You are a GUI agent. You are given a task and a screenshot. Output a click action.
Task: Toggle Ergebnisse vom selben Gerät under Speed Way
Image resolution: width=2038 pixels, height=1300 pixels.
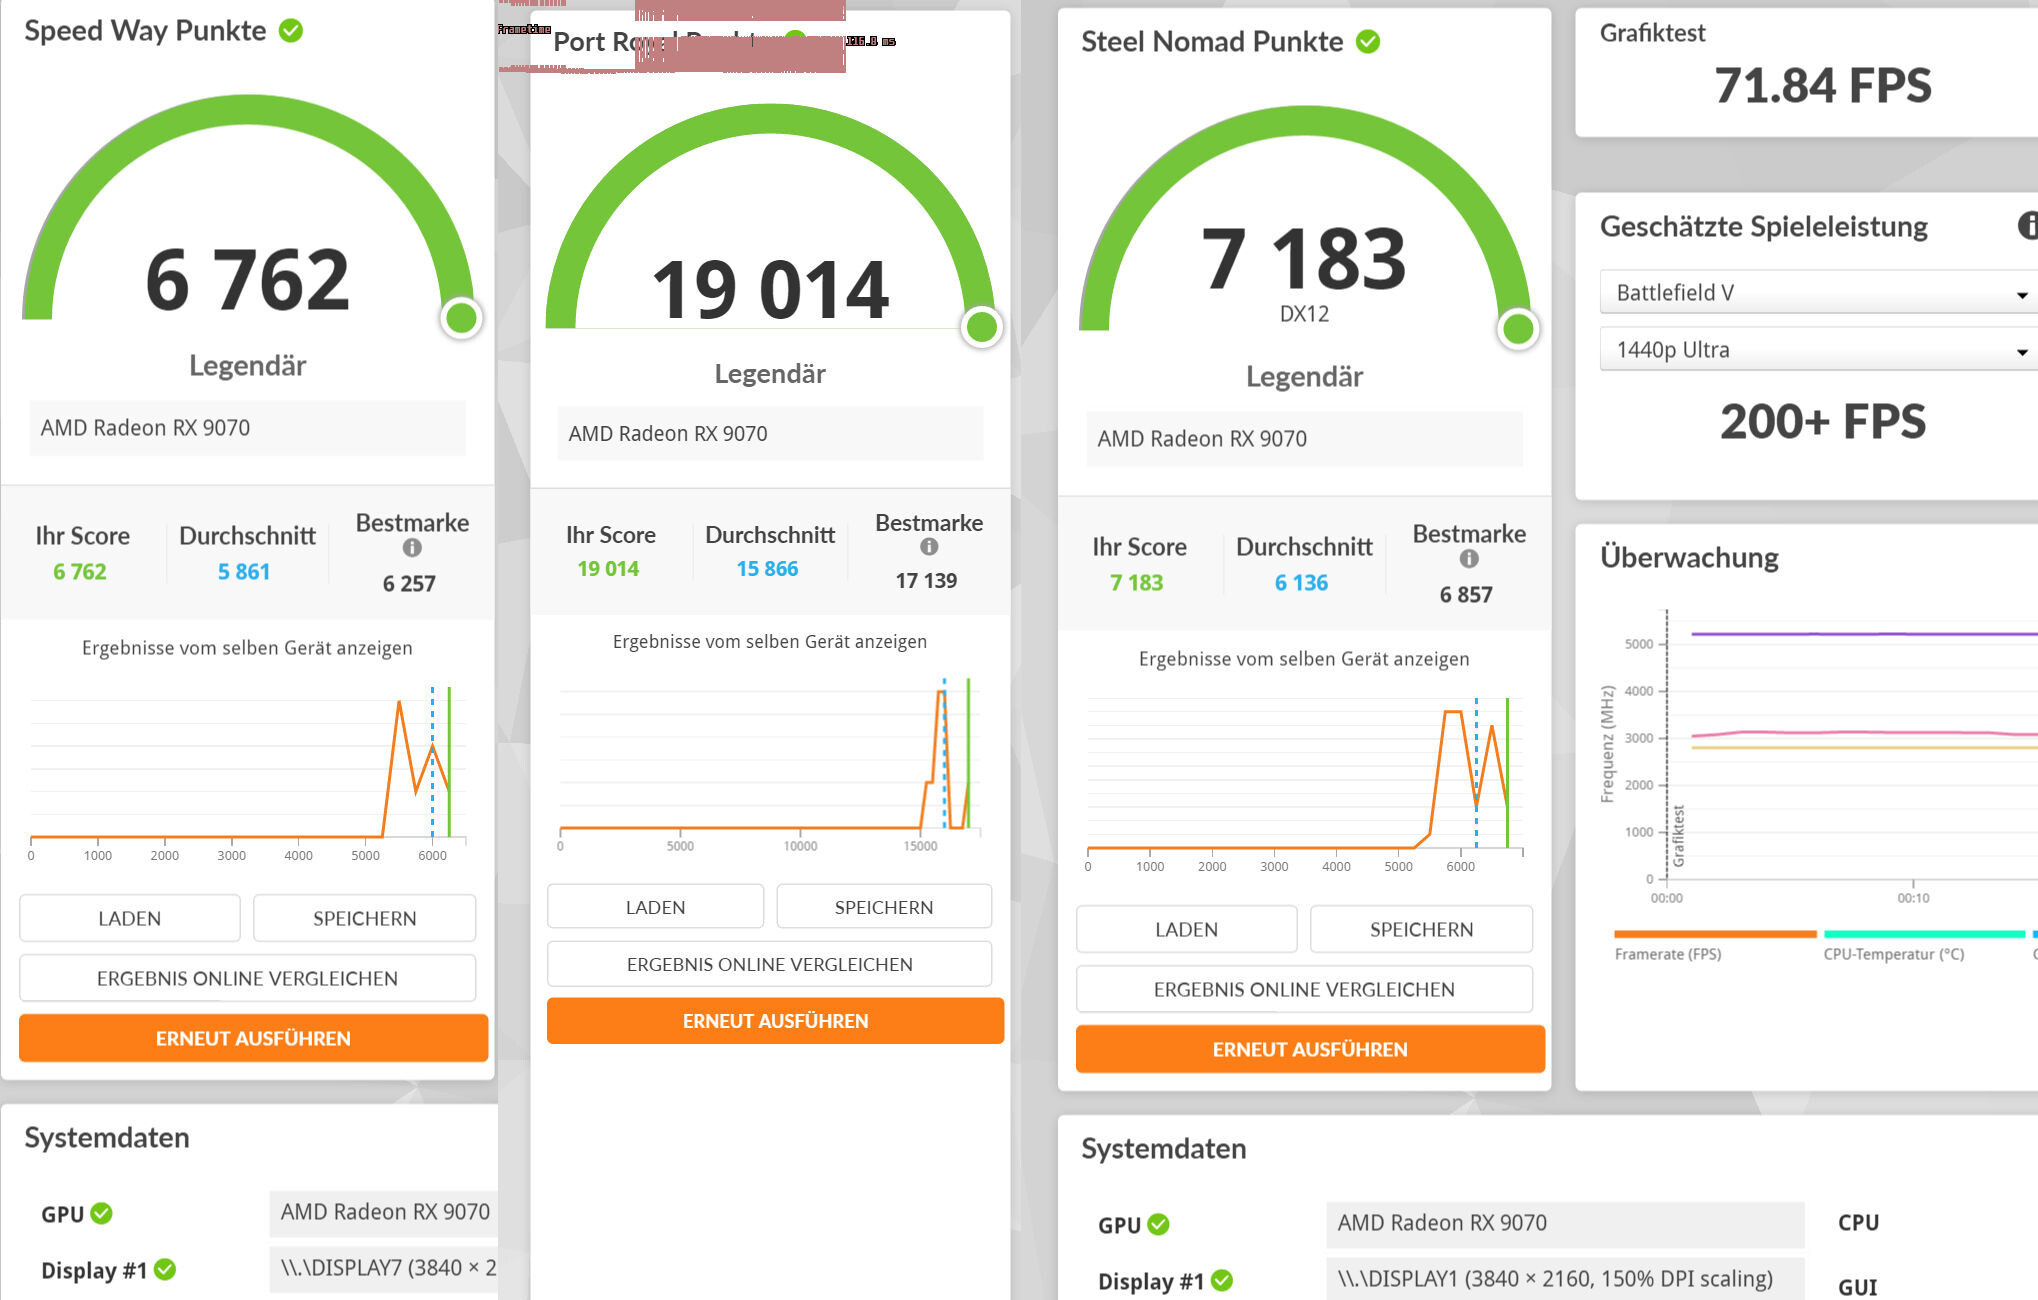(247, 648)
